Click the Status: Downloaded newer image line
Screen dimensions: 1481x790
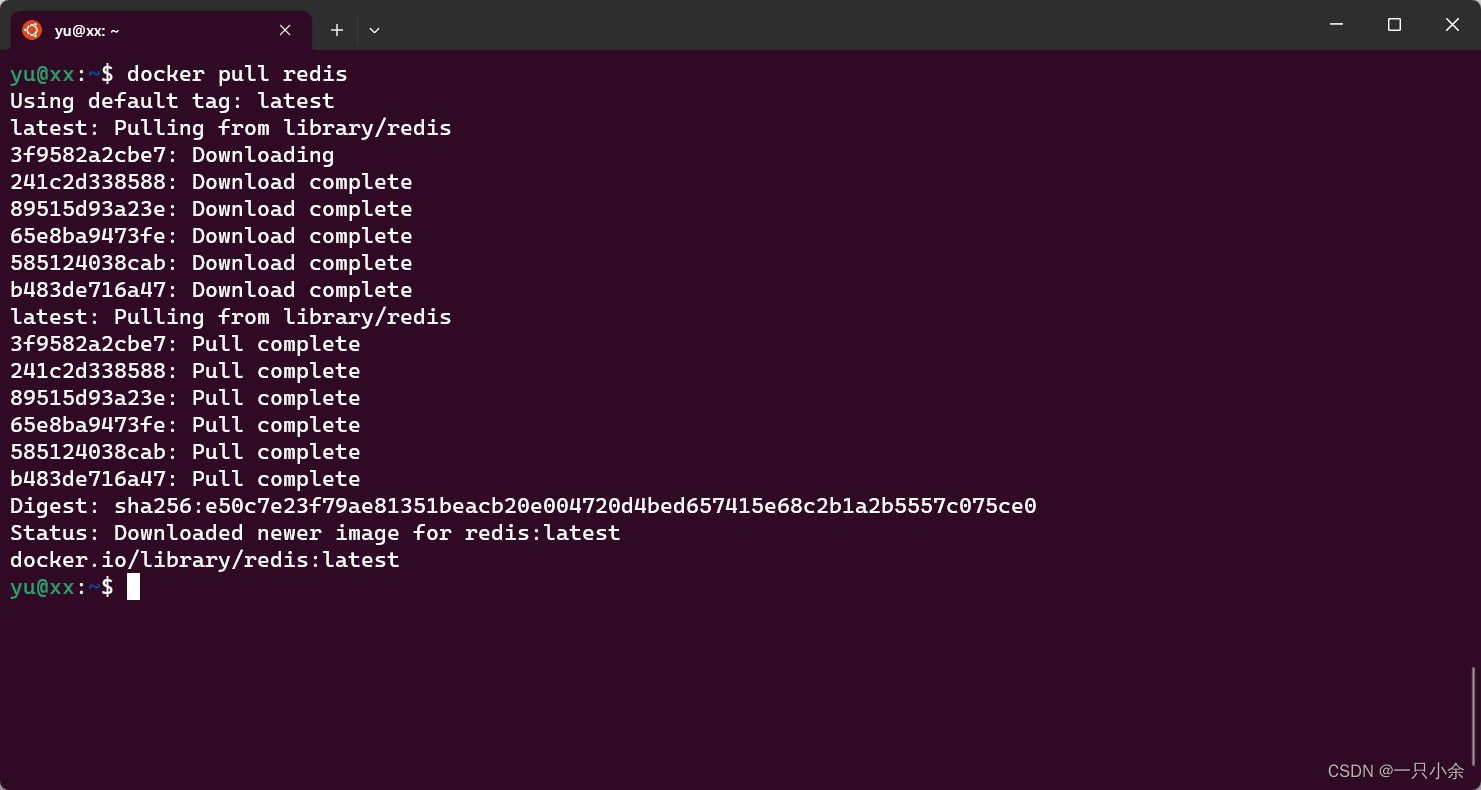point(315,533)
